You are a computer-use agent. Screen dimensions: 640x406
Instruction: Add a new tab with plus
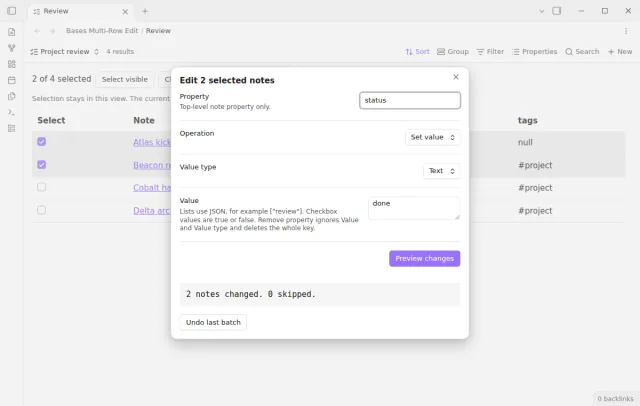(x=145, y=11)
